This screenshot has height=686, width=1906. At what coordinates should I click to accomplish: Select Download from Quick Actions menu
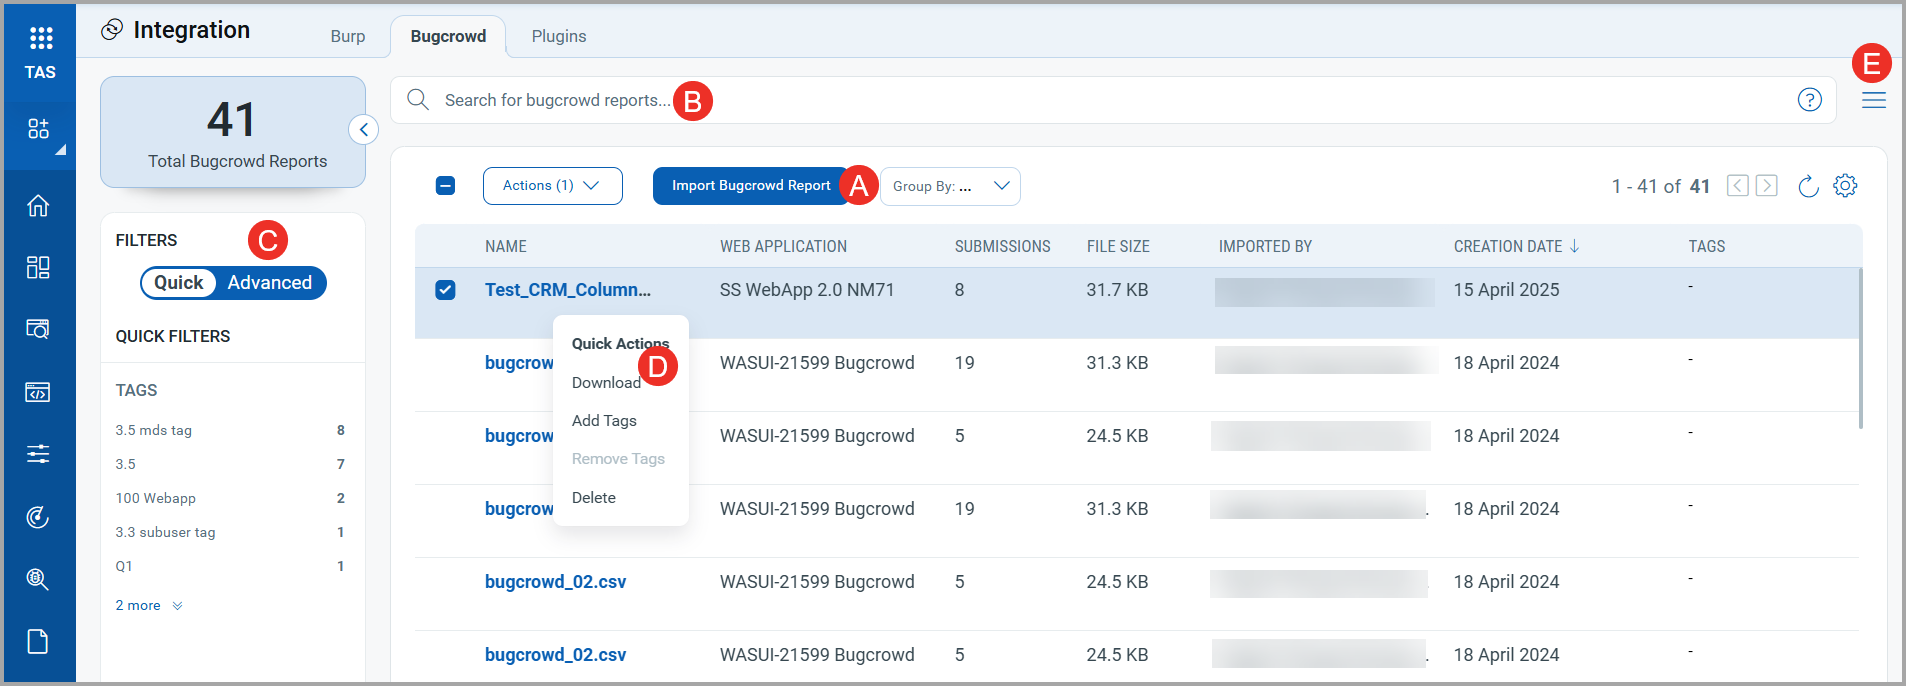tap(605, 383)
